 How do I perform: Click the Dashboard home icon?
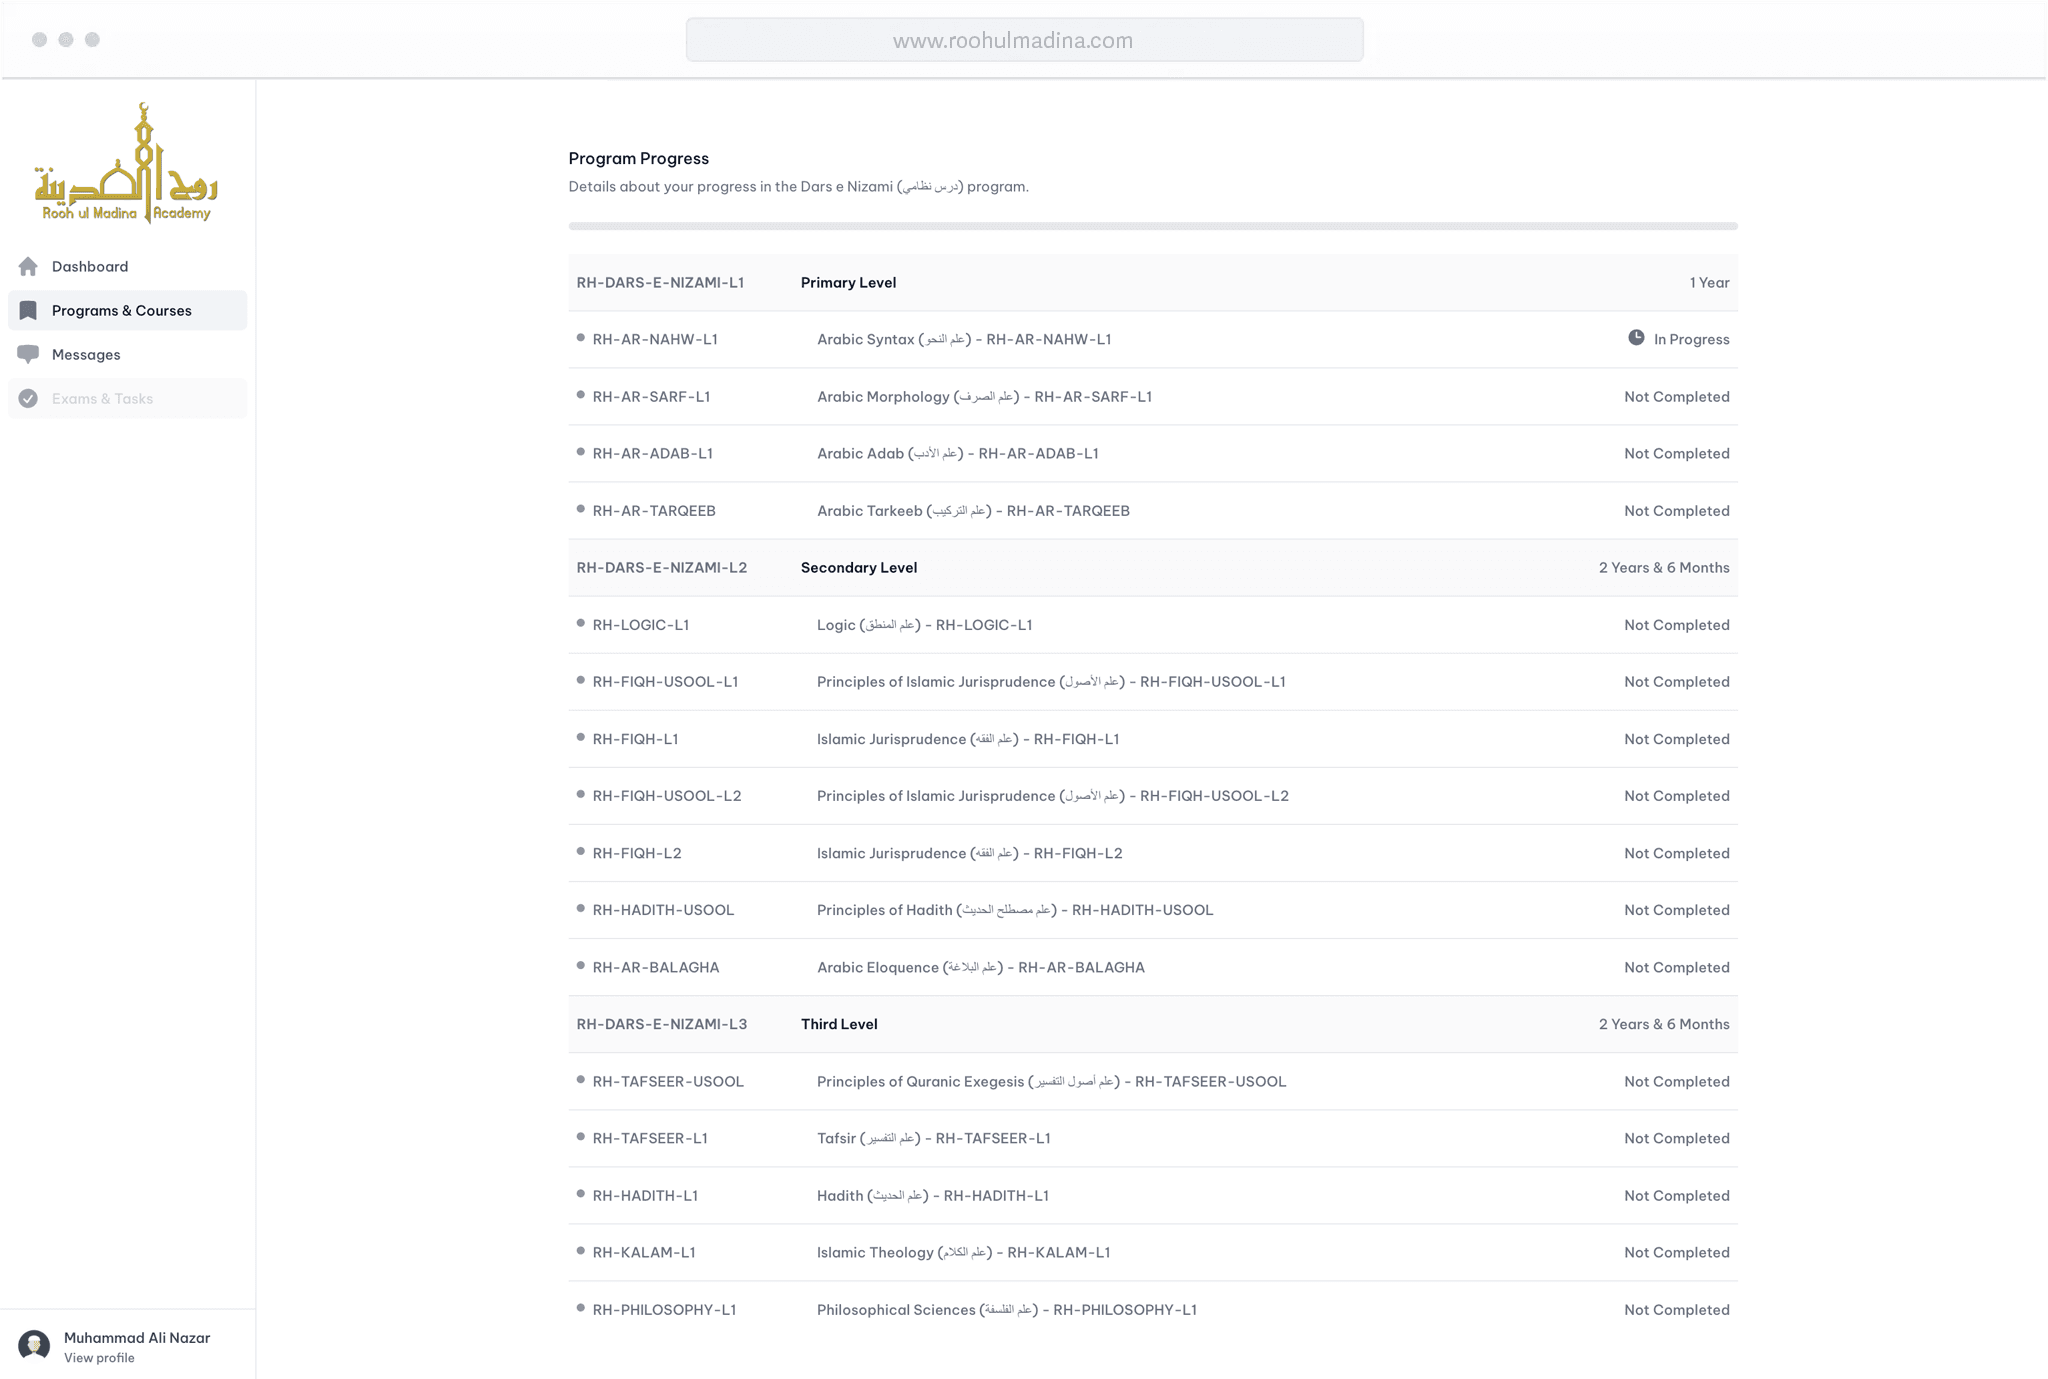28,266
